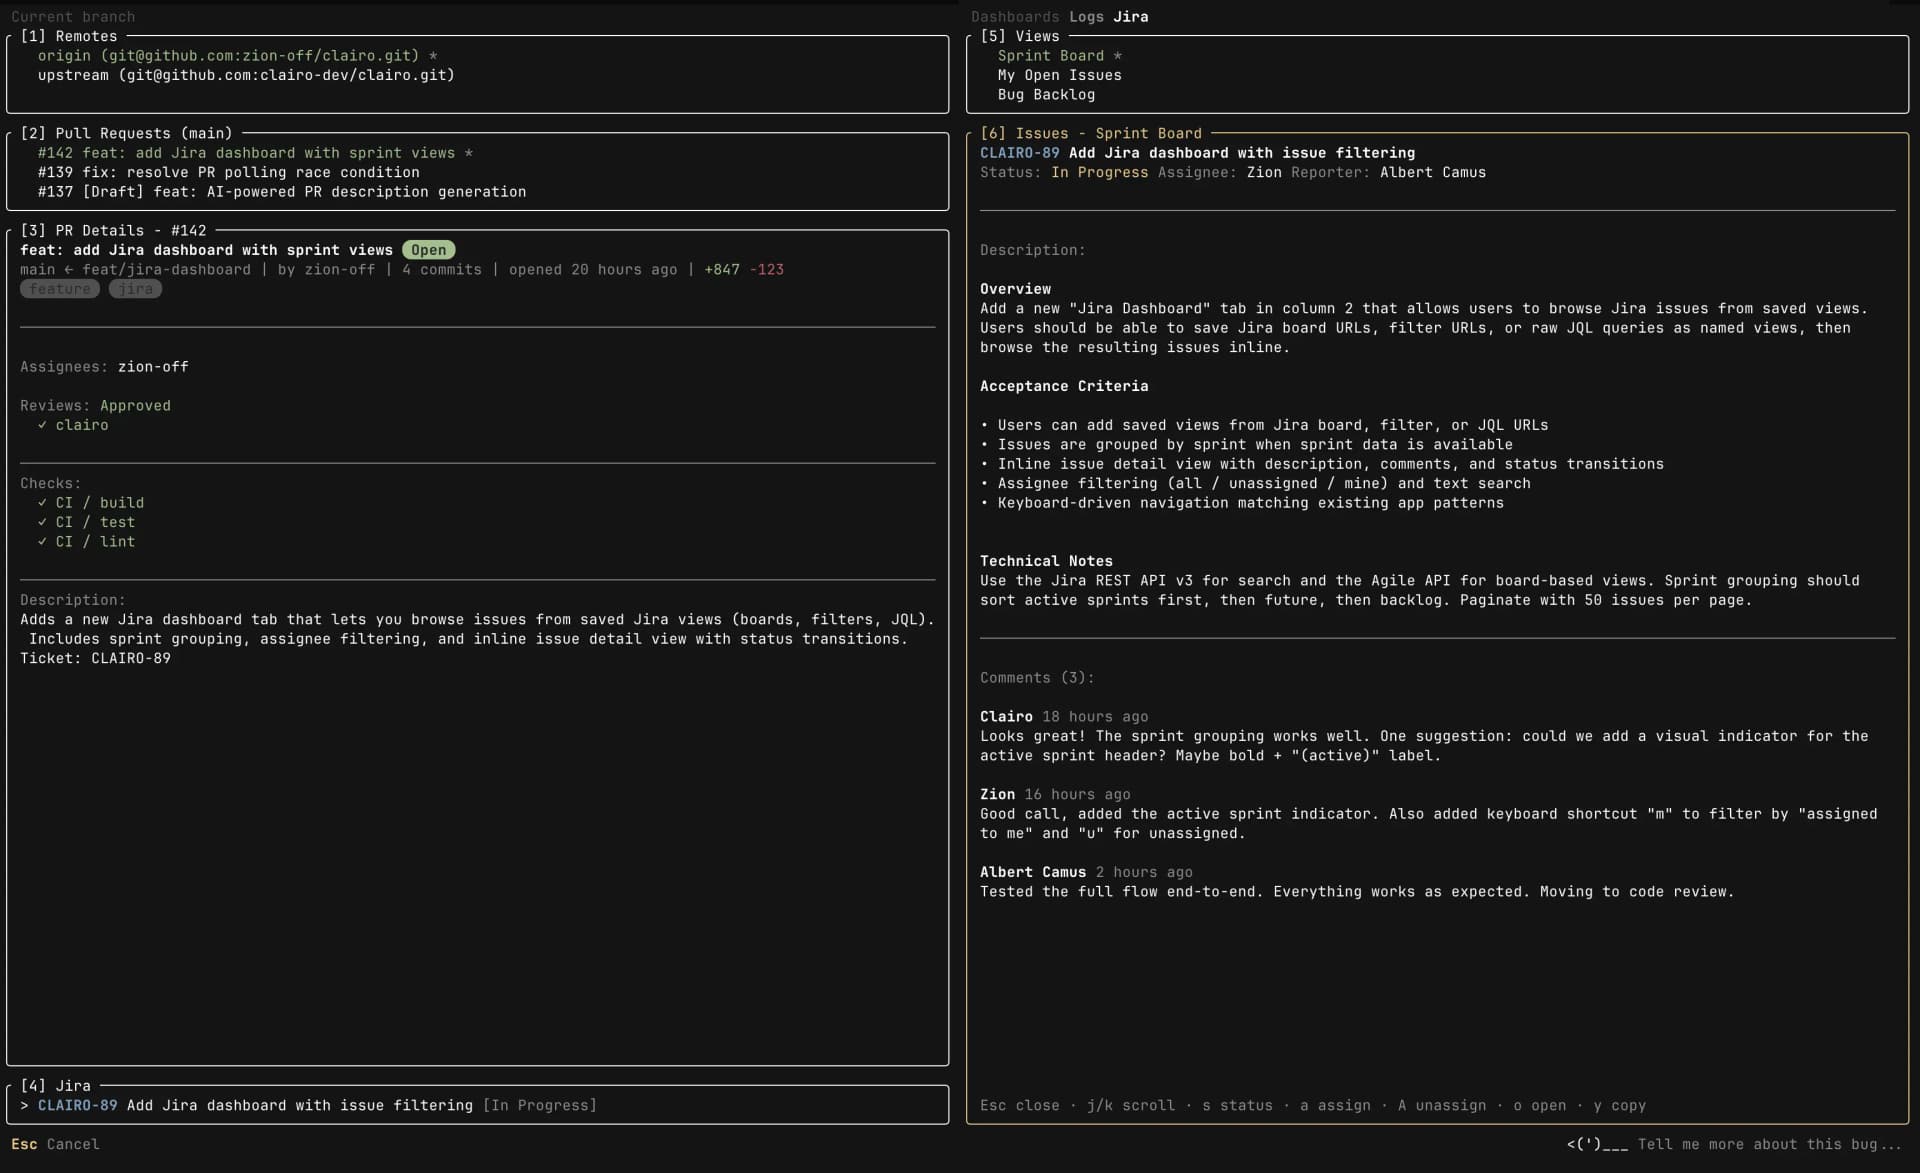Open pull request #139 polling fix

tap(228, 172)
